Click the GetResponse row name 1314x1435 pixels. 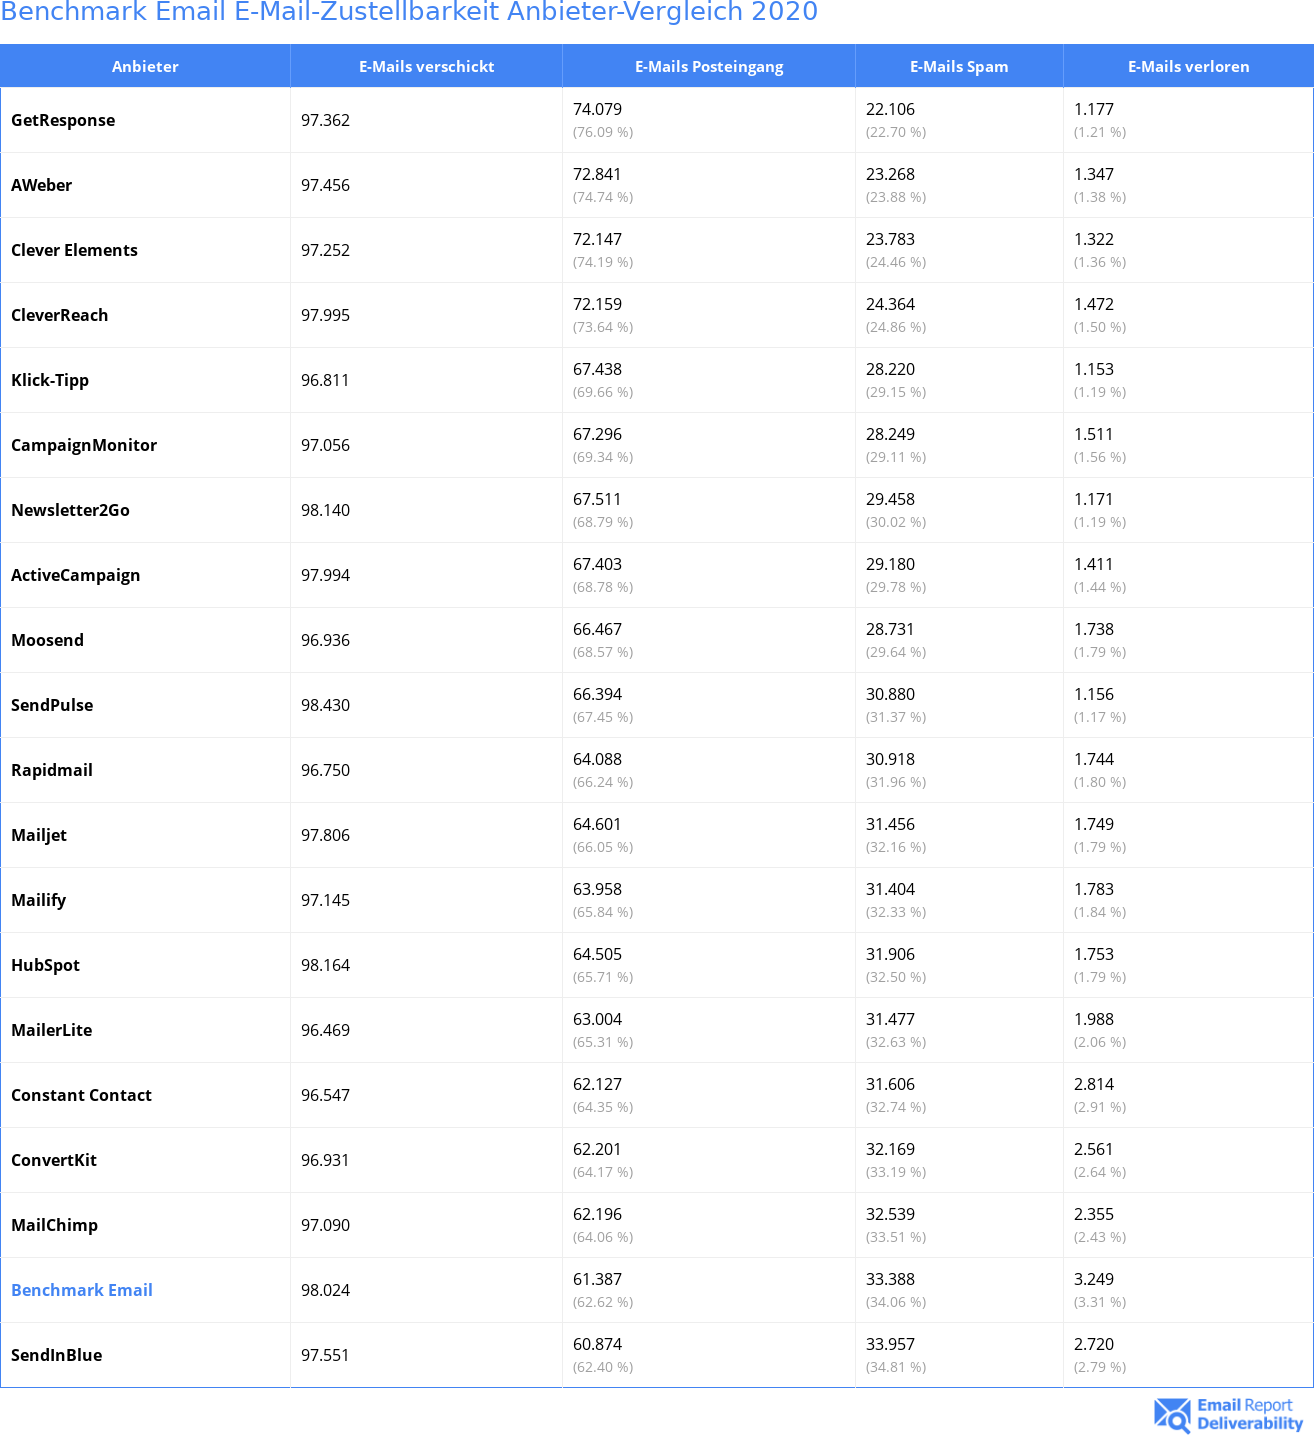63,120
